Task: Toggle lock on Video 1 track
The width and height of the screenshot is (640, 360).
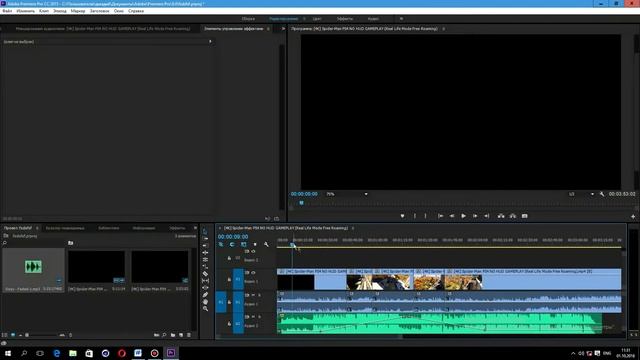Action: (229, 280)
